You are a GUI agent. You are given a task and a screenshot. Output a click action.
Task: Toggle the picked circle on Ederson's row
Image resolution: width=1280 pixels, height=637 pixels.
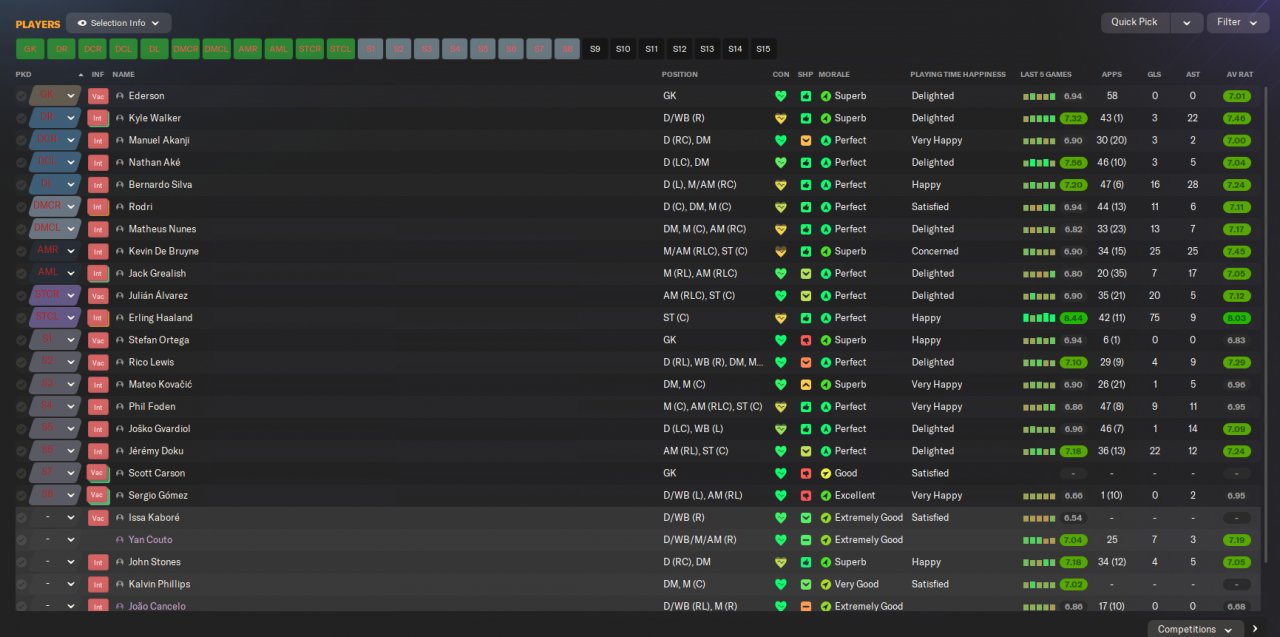(21, 96)
